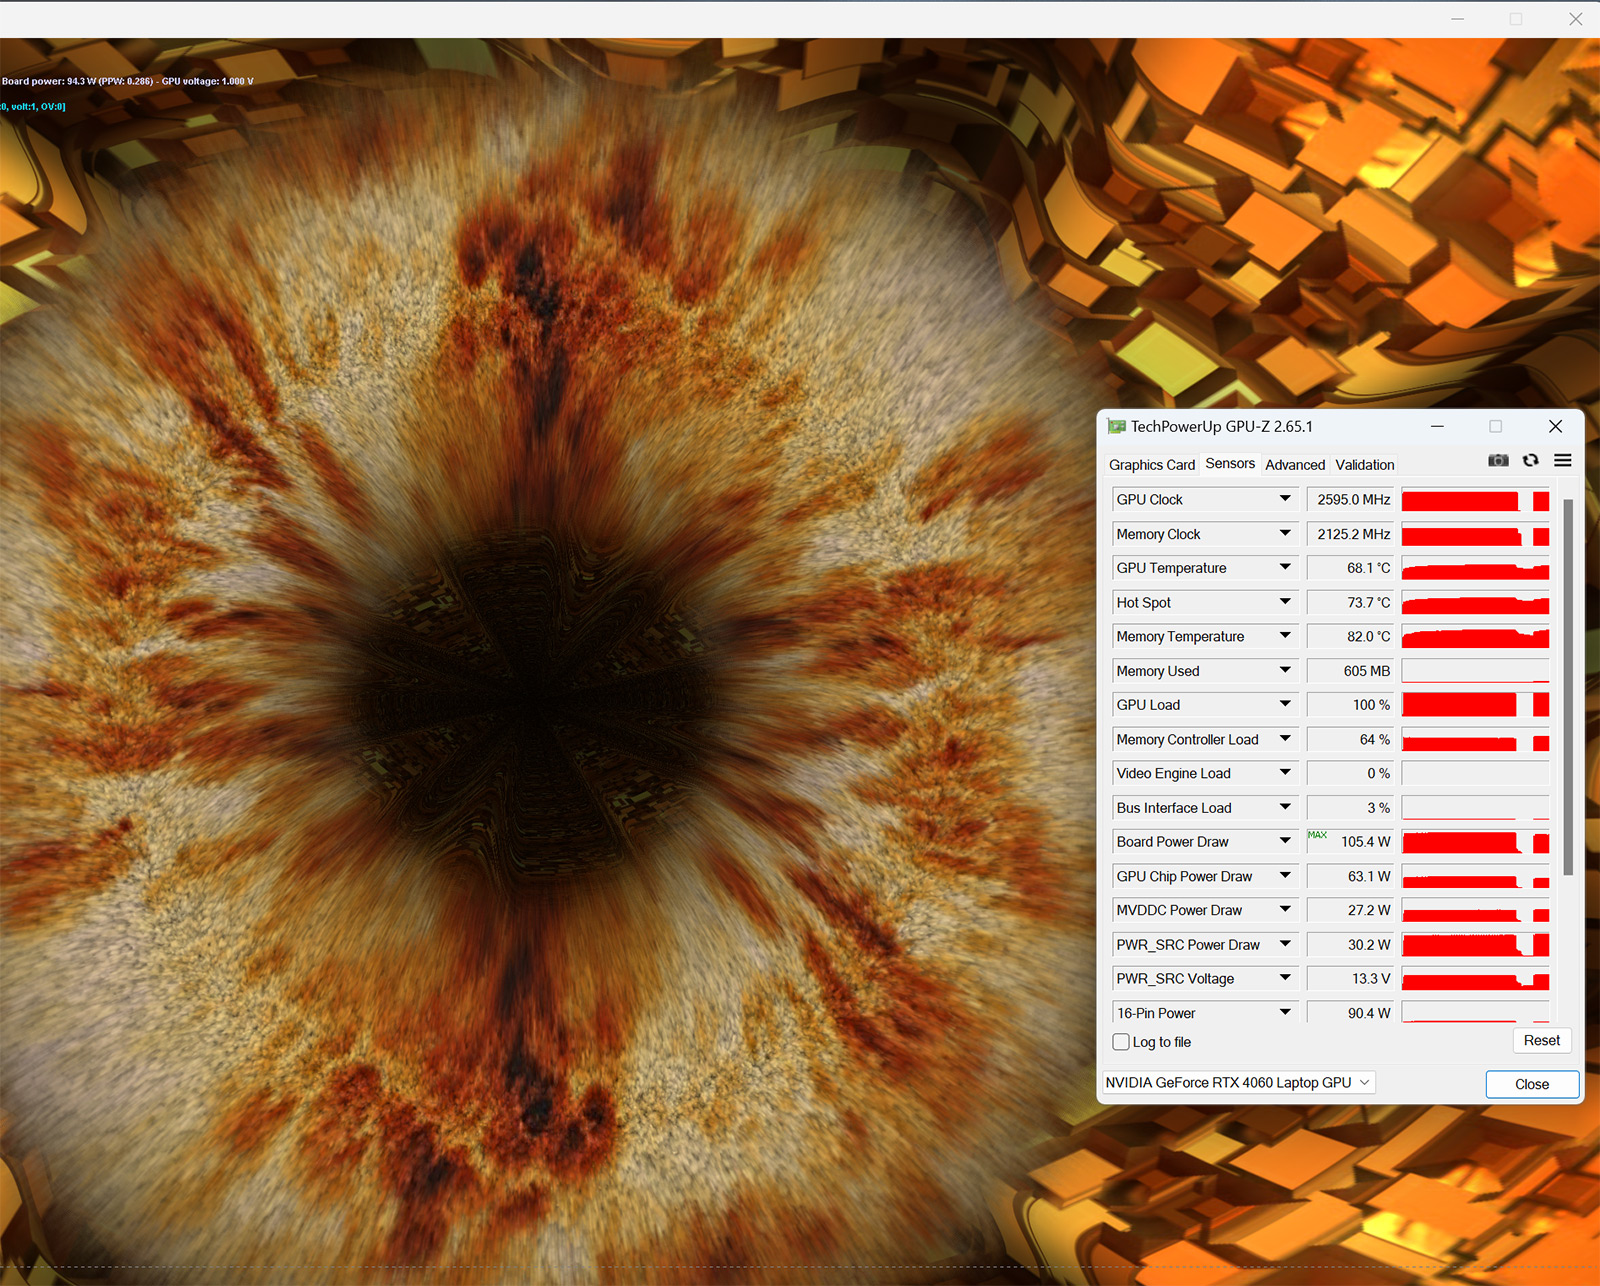Screen dimensions: 1600x1286
Task: Close the FurMark benchmark window
Action: click(x=1575, y=19)
